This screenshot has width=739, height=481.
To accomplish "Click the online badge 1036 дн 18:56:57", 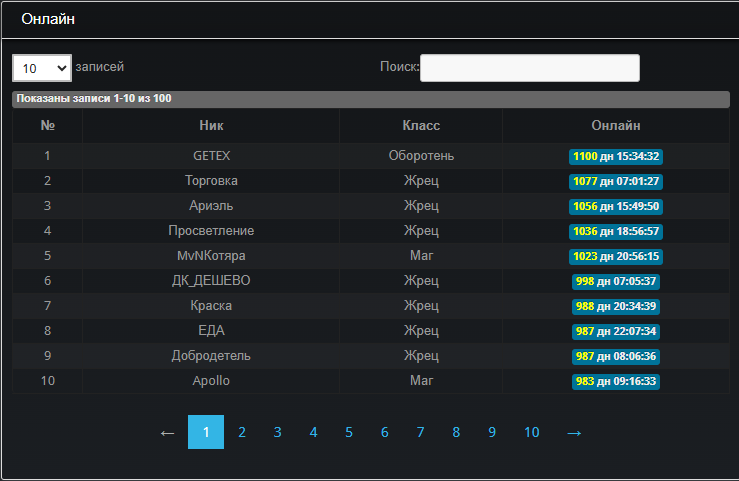I will pyautogui.click(x=616, y=231).
